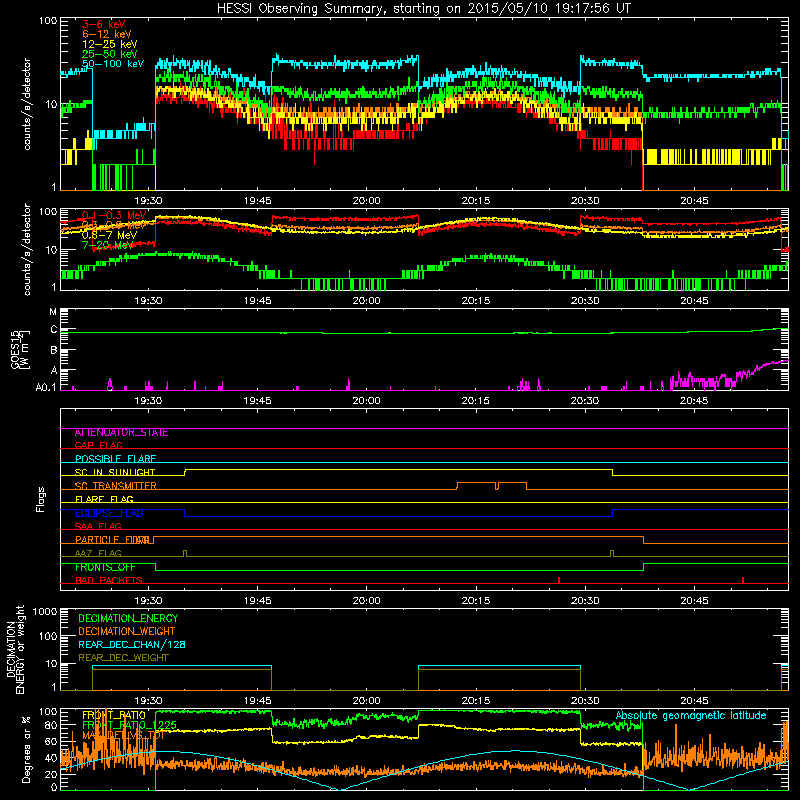Image resolution: width=800 pixels, height=800 pixels.
Task: Click the 0.1-0.3 MeV legend label
Action: point(114,215)
